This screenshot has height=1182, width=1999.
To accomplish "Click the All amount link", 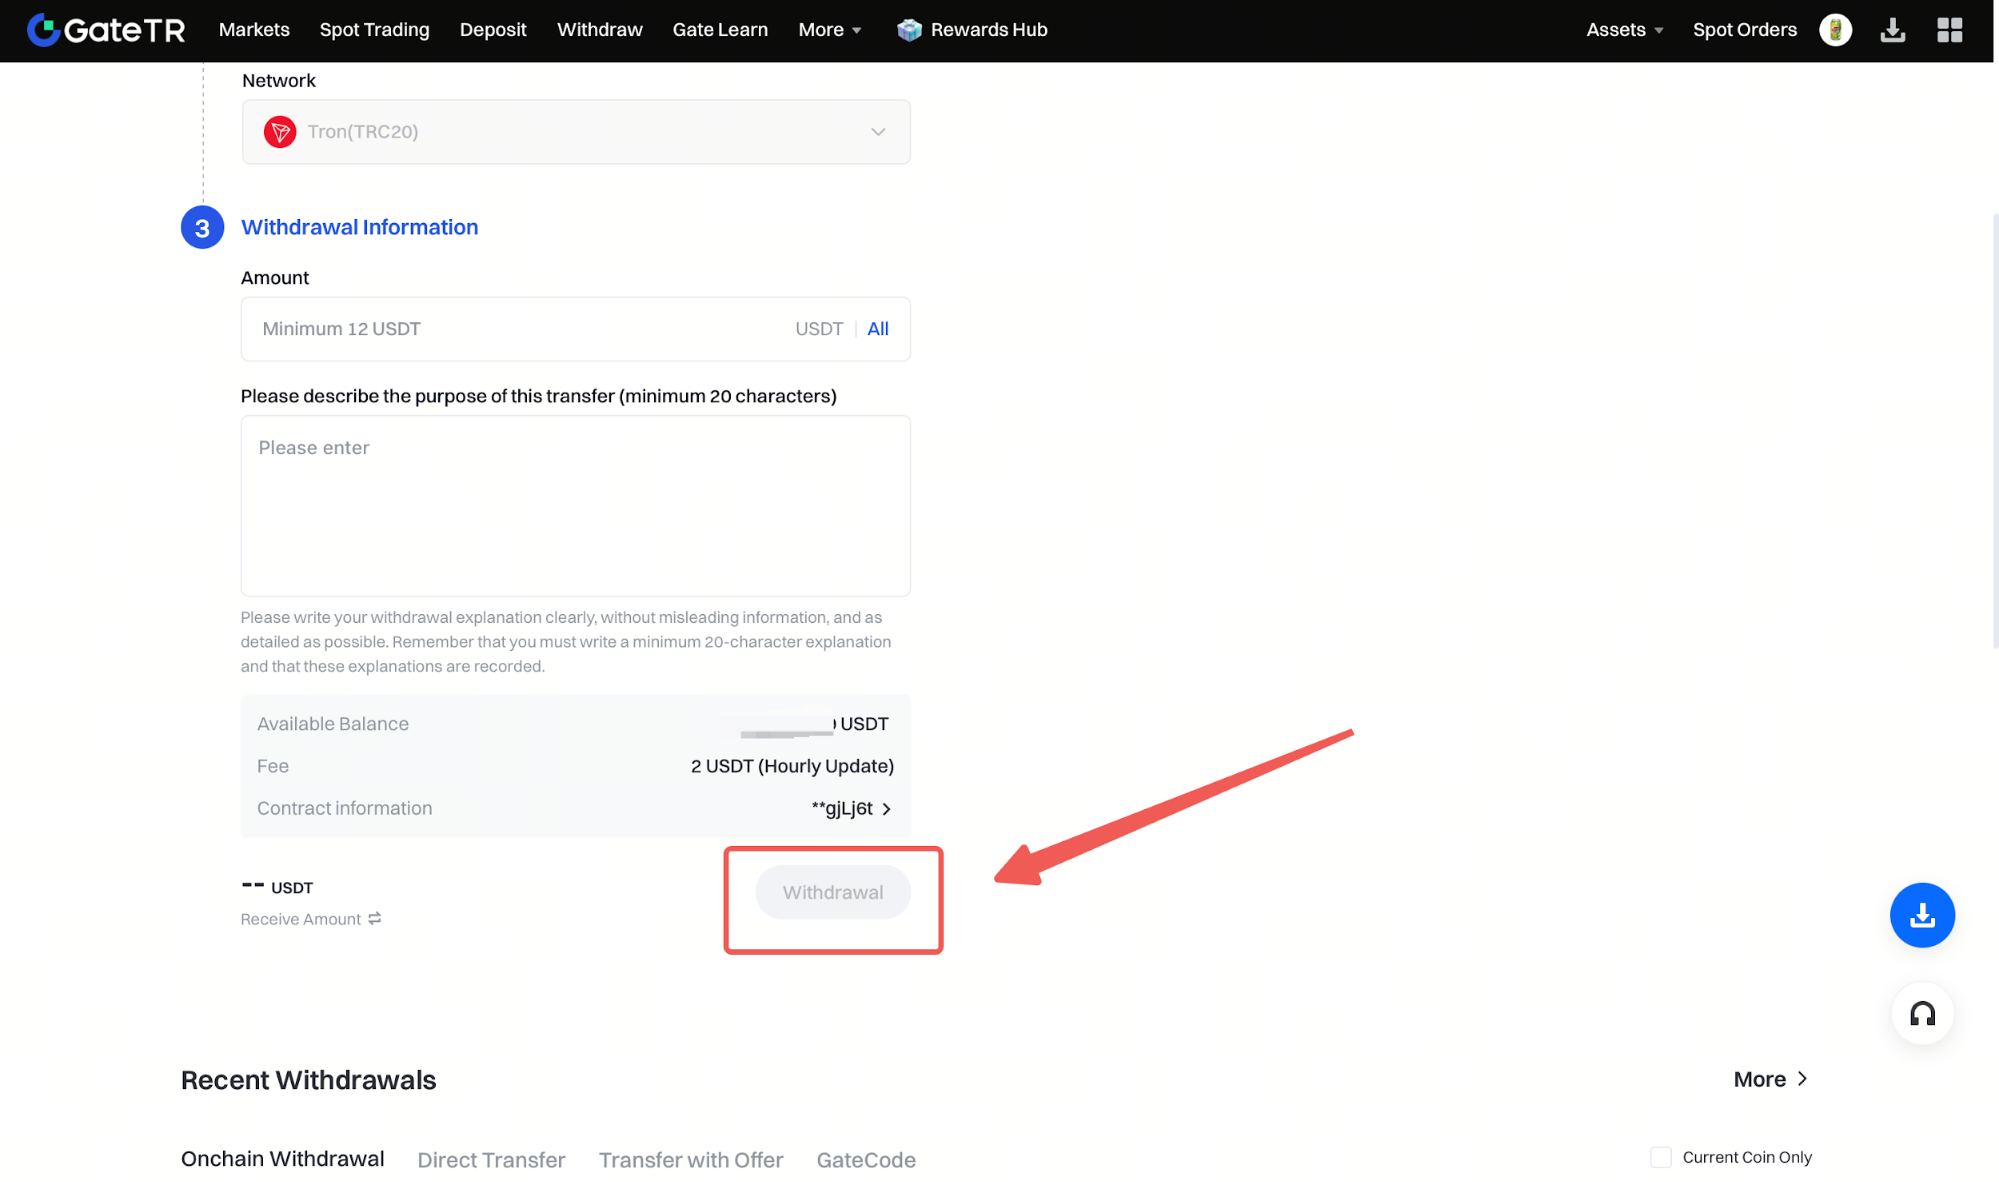I will pyautogui.click(x=877, y=329).
